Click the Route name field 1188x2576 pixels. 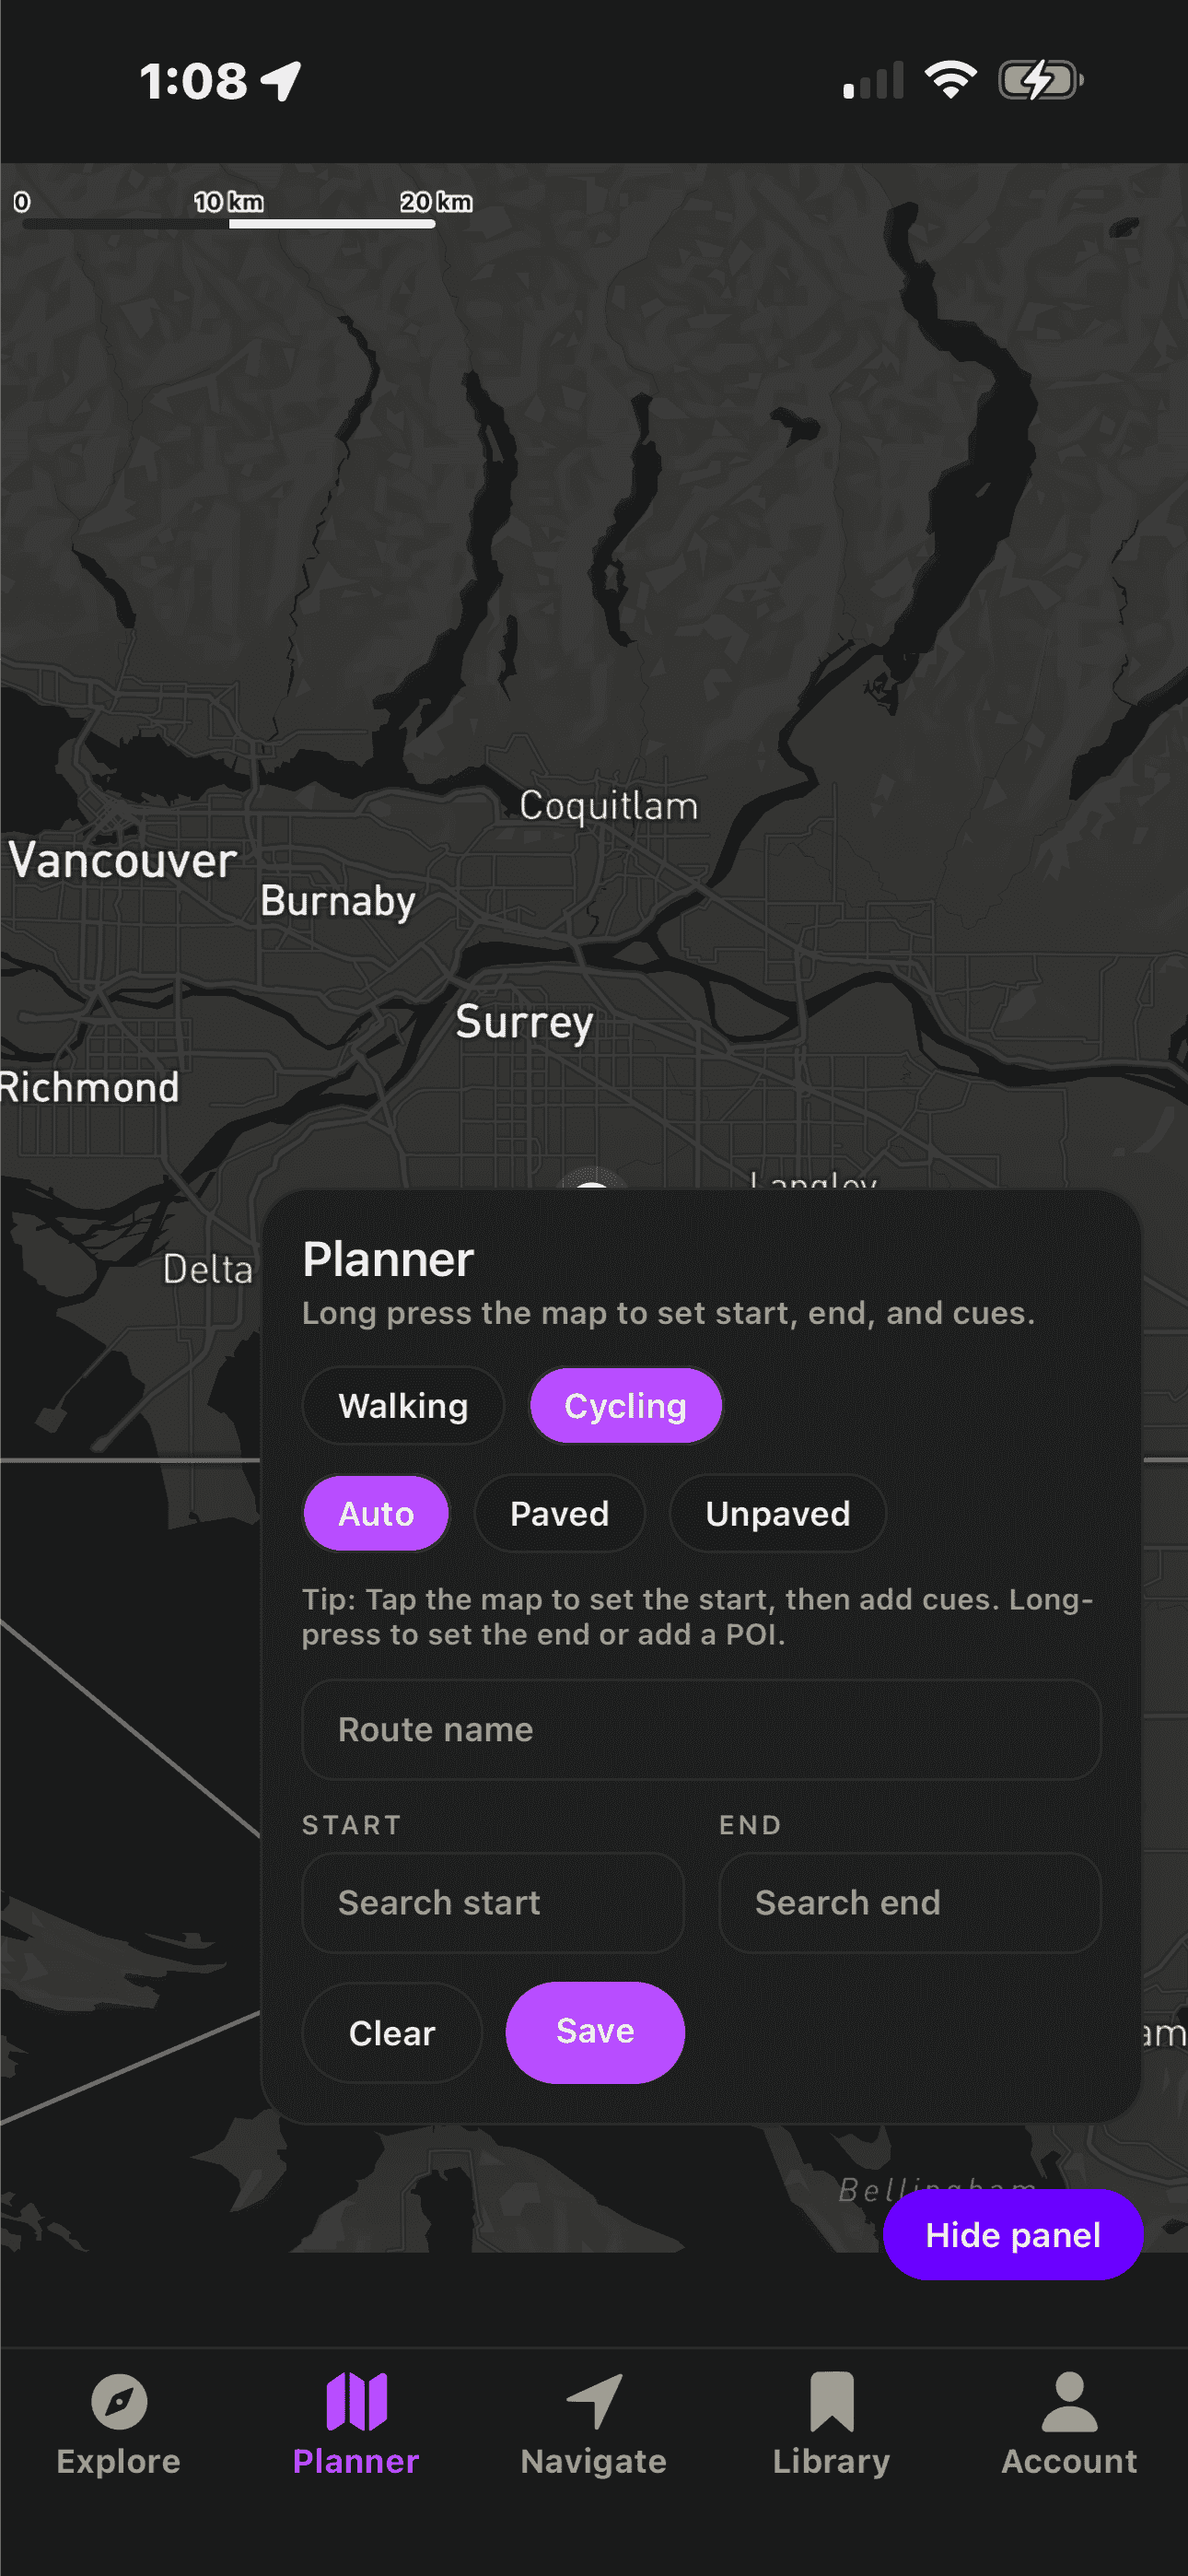pyautogui.click(x=700, y=1730)
